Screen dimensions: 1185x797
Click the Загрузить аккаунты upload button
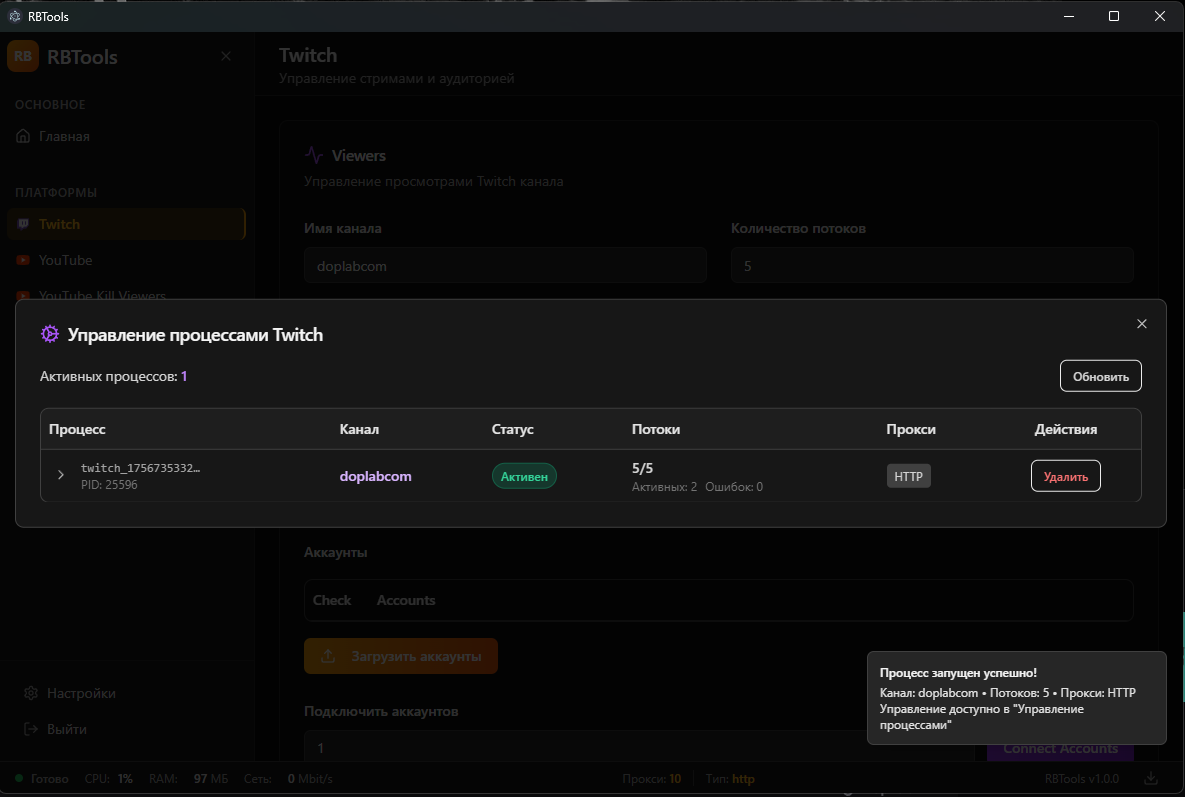pos(400,656)
